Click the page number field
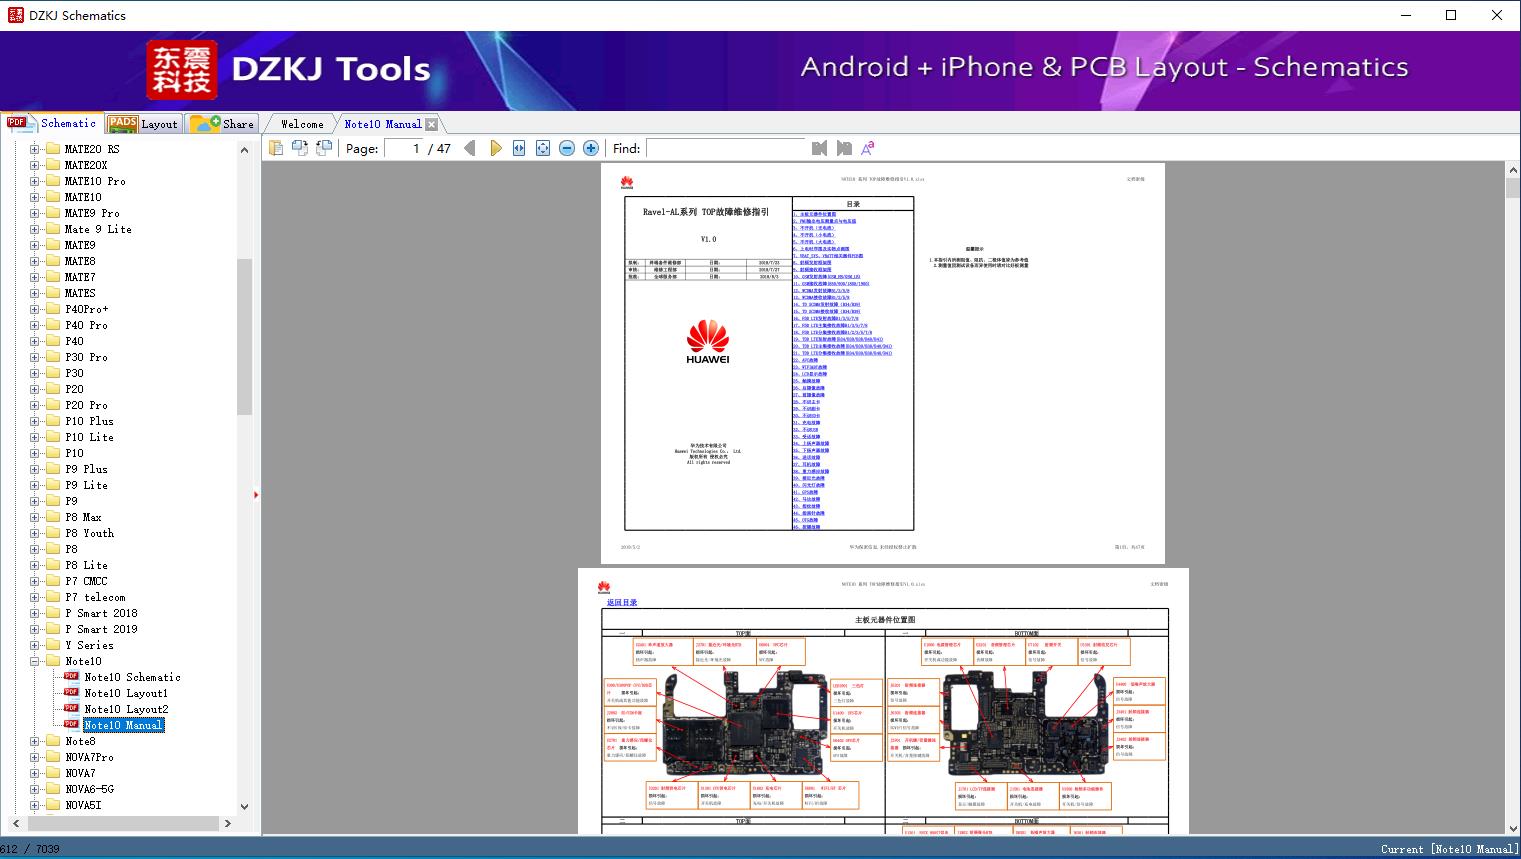 click(x=404, y=148)
